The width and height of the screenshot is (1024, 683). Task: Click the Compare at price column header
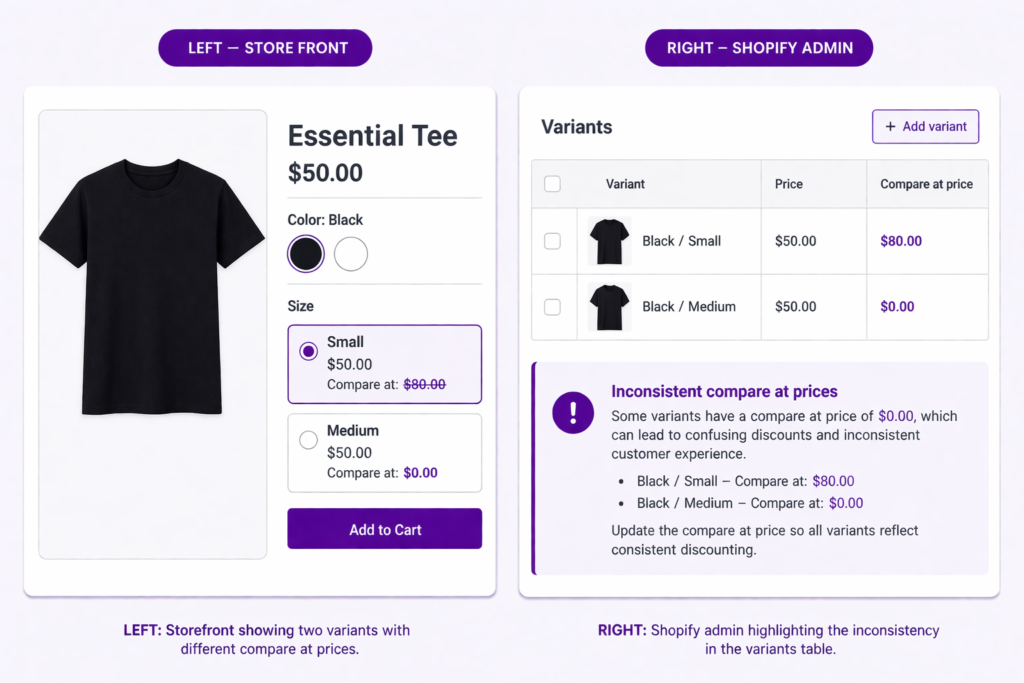[x=925, y=183]
